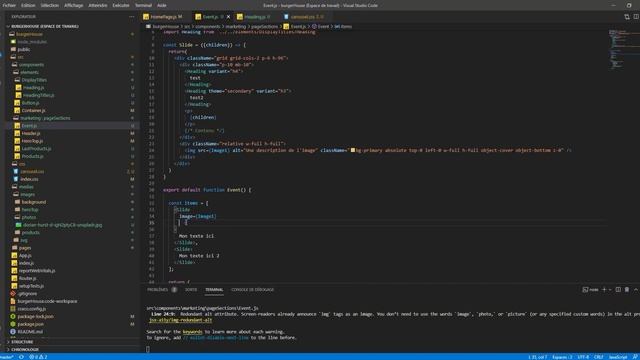This screenshot has height=360, width=640.
Task: Open the Aide menu
Action: coord(162,5)
